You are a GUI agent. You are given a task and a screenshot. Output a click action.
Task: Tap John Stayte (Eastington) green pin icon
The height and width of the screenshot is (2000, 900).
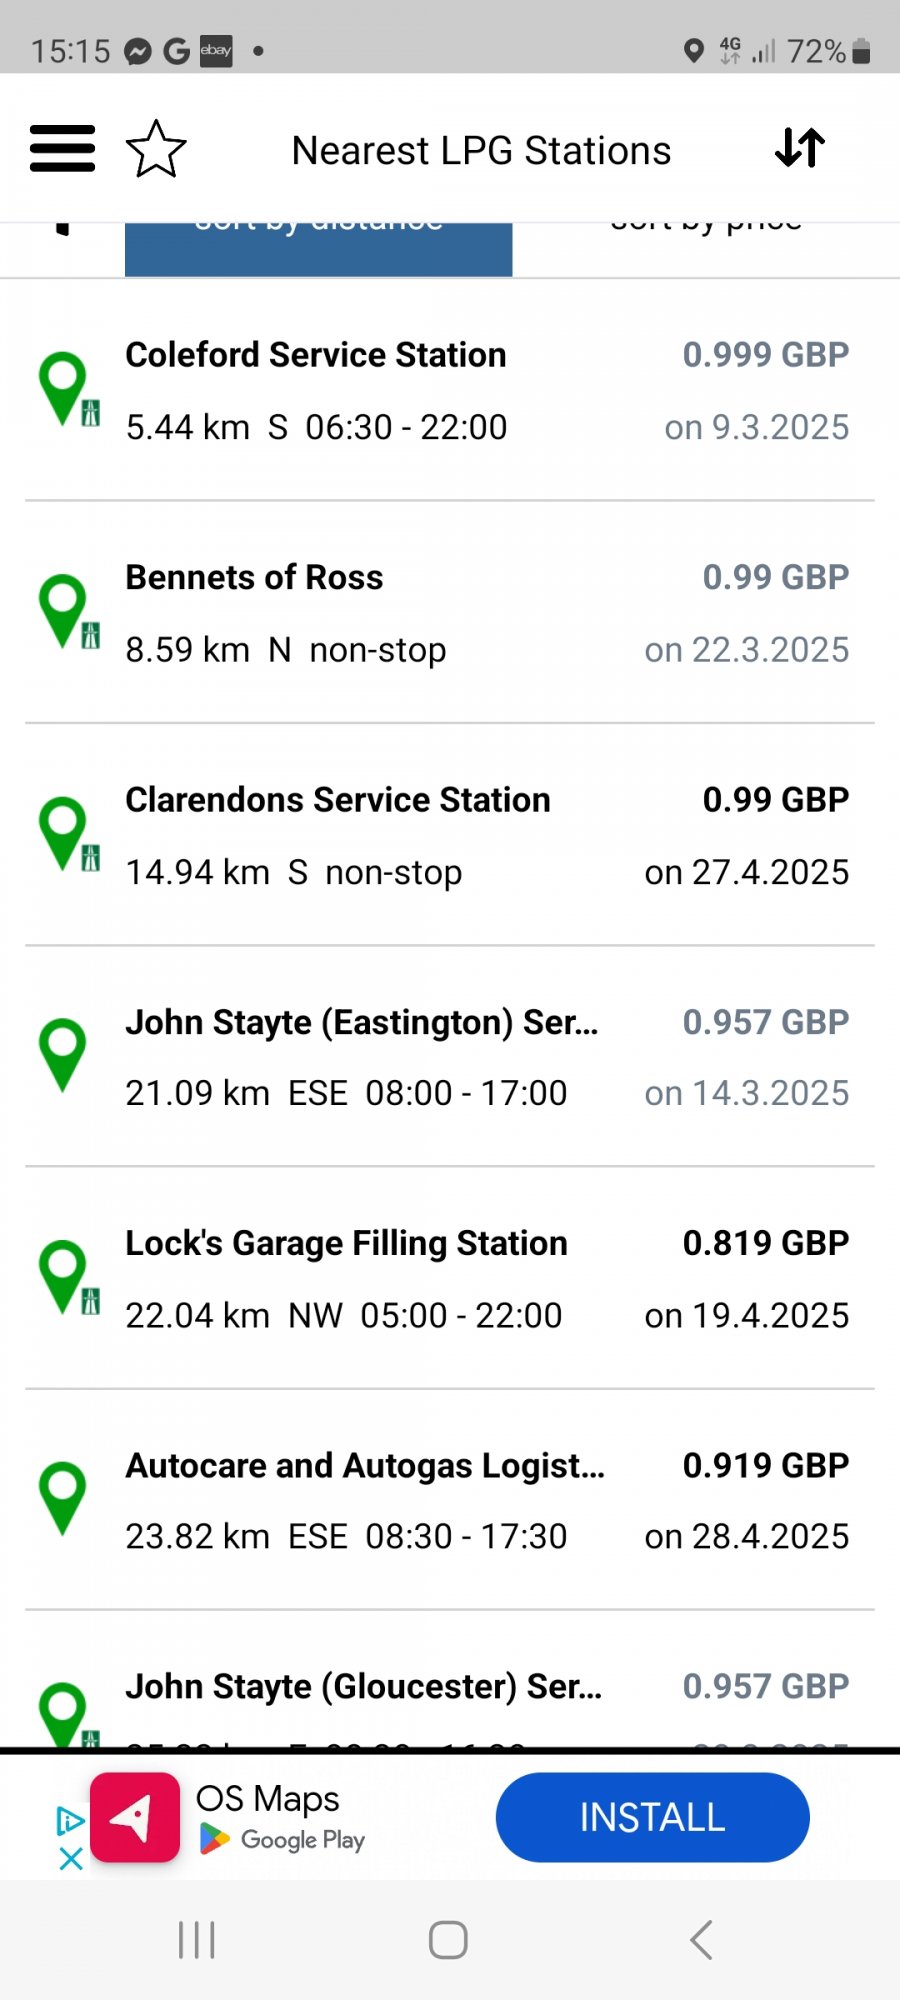[x=62, y=1055]
